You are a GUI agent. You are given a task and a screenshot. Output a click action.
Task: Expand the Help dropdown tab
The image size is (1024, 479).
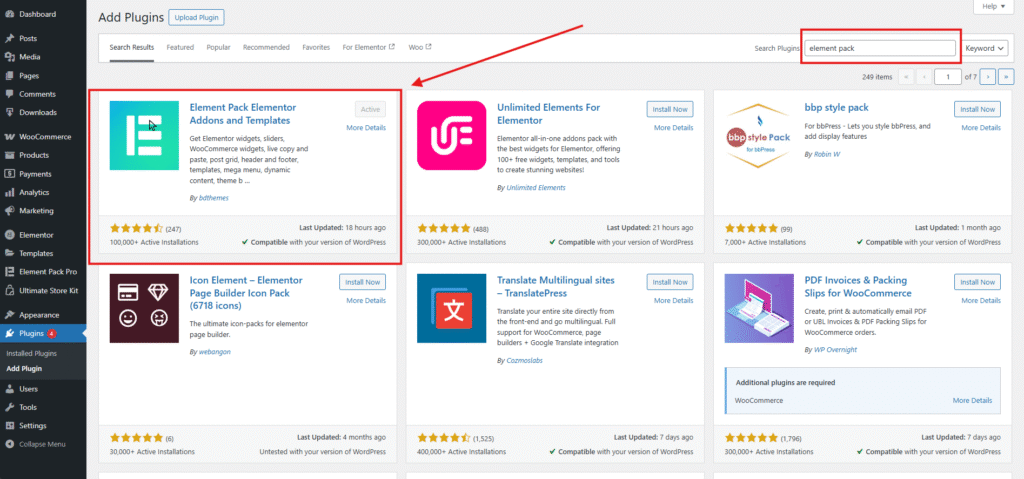click(x=994, y=7)
